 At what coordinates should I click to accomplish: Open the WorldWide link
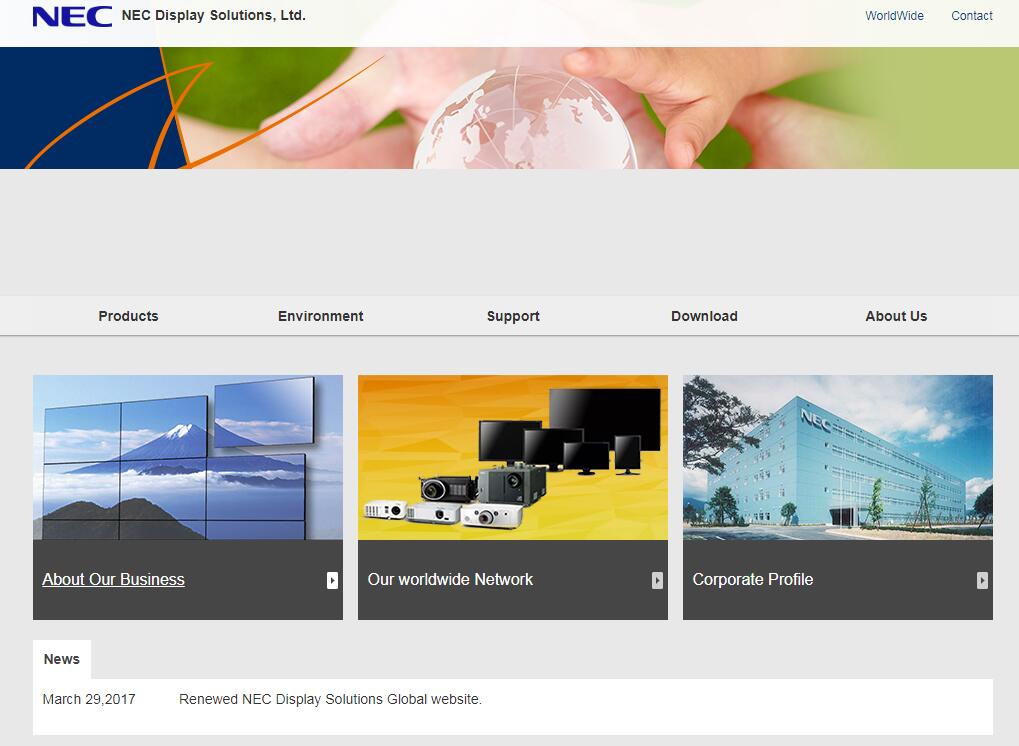click(x=894, y=16)
